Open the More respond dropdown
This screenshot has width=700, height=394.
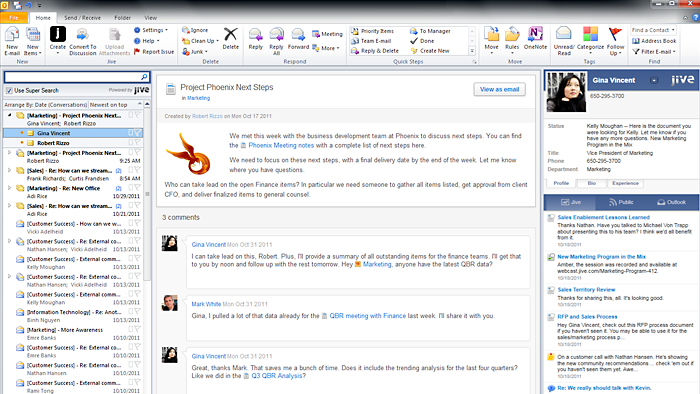[326, 48]
